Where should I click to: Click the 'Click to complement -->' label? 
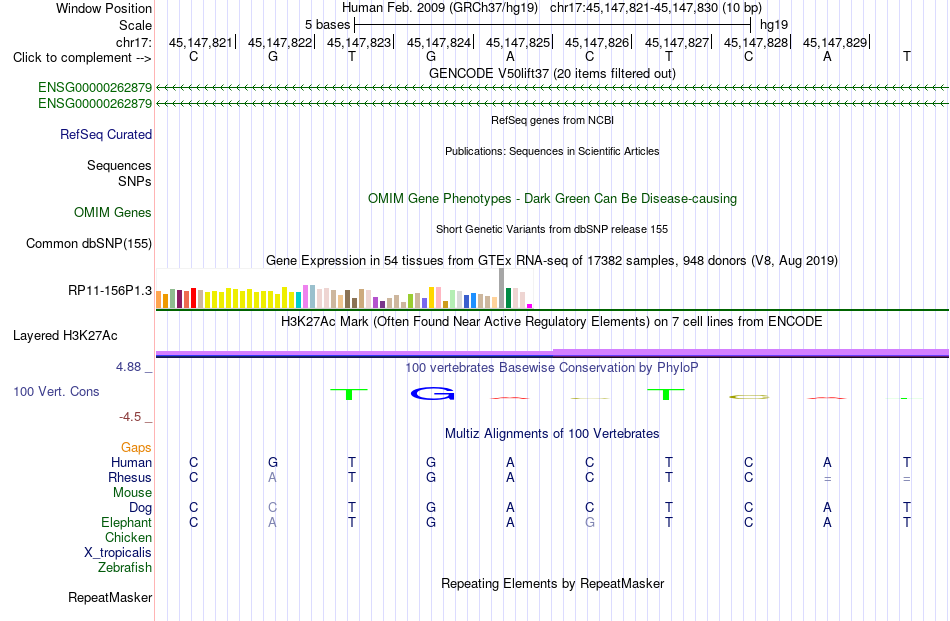tap(82, 58)
